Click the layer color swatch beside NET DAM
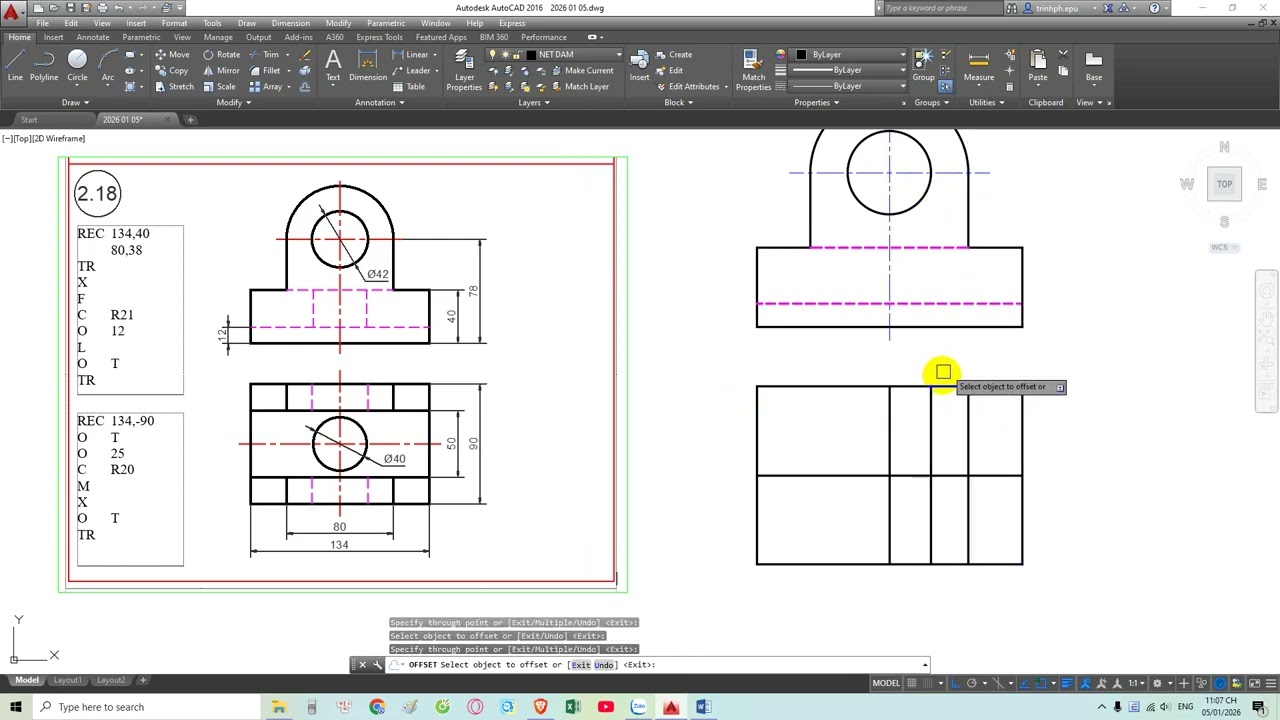Image resolution: width=1280 pixels, height=720 pixels. 532,55
